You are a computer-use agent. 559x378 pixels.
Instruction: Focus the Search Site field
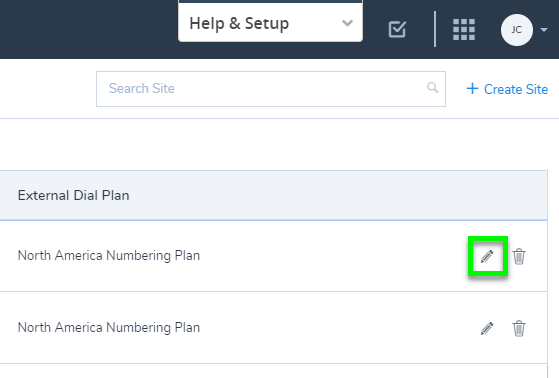[x=271, y=89]
